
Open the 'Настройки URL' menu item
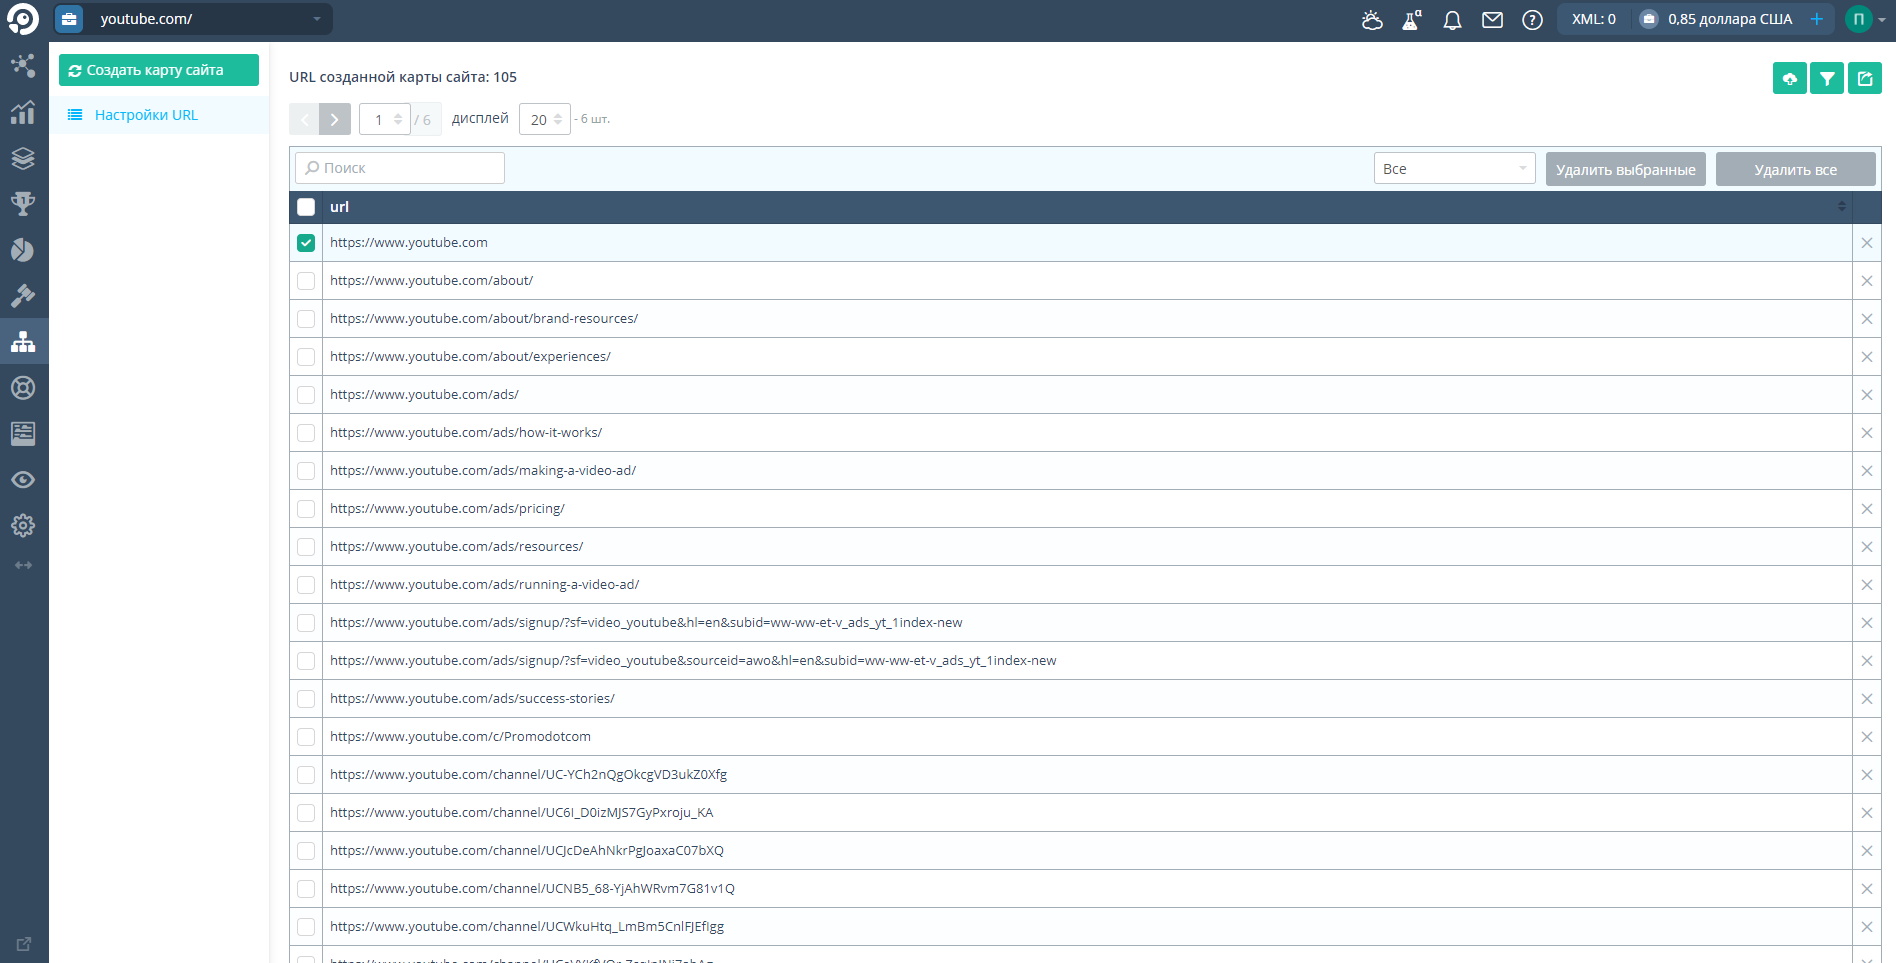click(x=146, y=115)
